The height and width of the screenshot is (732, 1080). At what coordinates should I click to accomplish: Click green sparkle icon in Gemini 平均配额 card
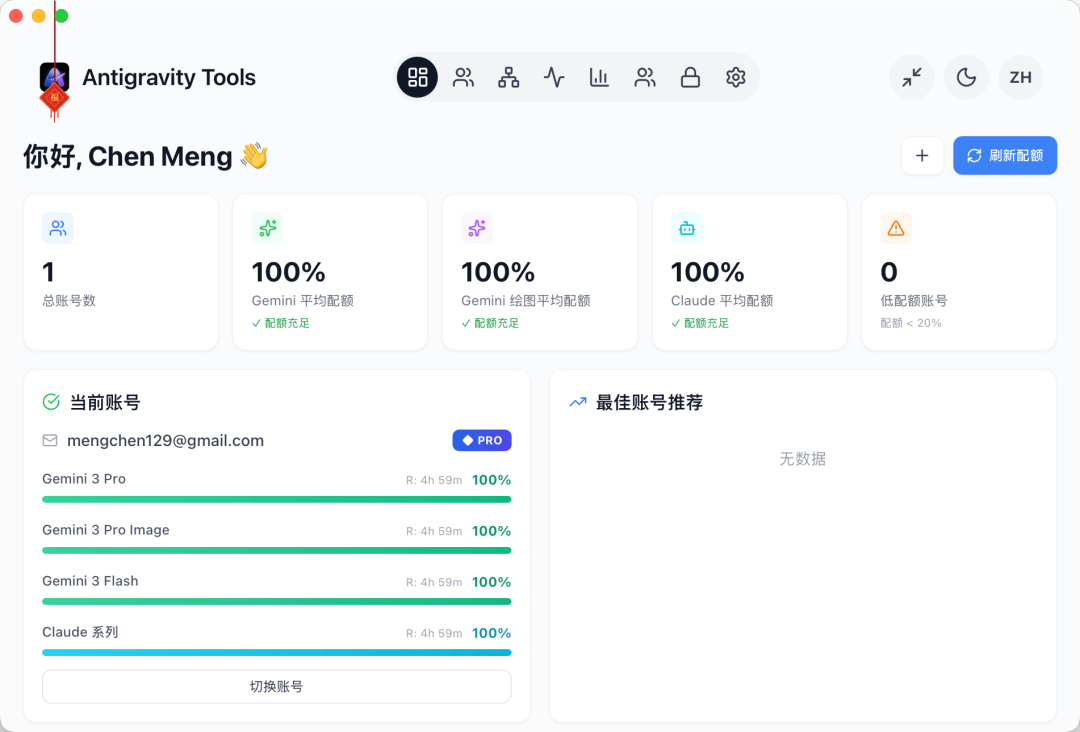click(267, 228)
